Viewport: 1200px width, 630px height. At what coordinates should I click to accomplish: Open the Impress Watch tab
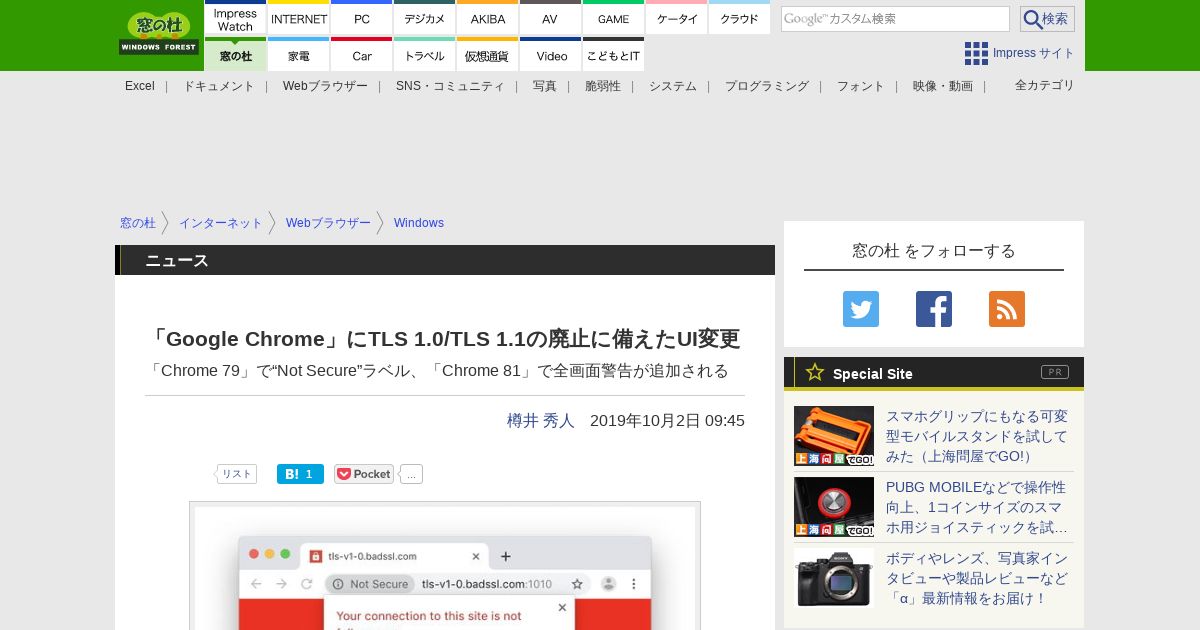[235, 19]
